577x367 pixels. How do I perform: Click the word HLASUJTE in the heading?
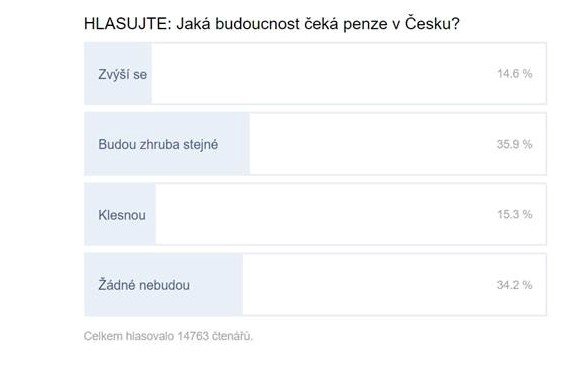pos(125,24)
